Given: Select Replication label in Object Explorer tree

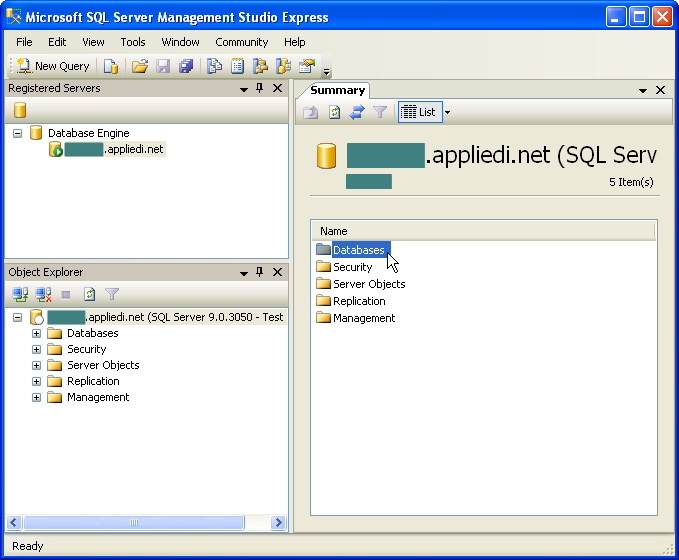Looking at the screenshot, I should pos(93,381).
